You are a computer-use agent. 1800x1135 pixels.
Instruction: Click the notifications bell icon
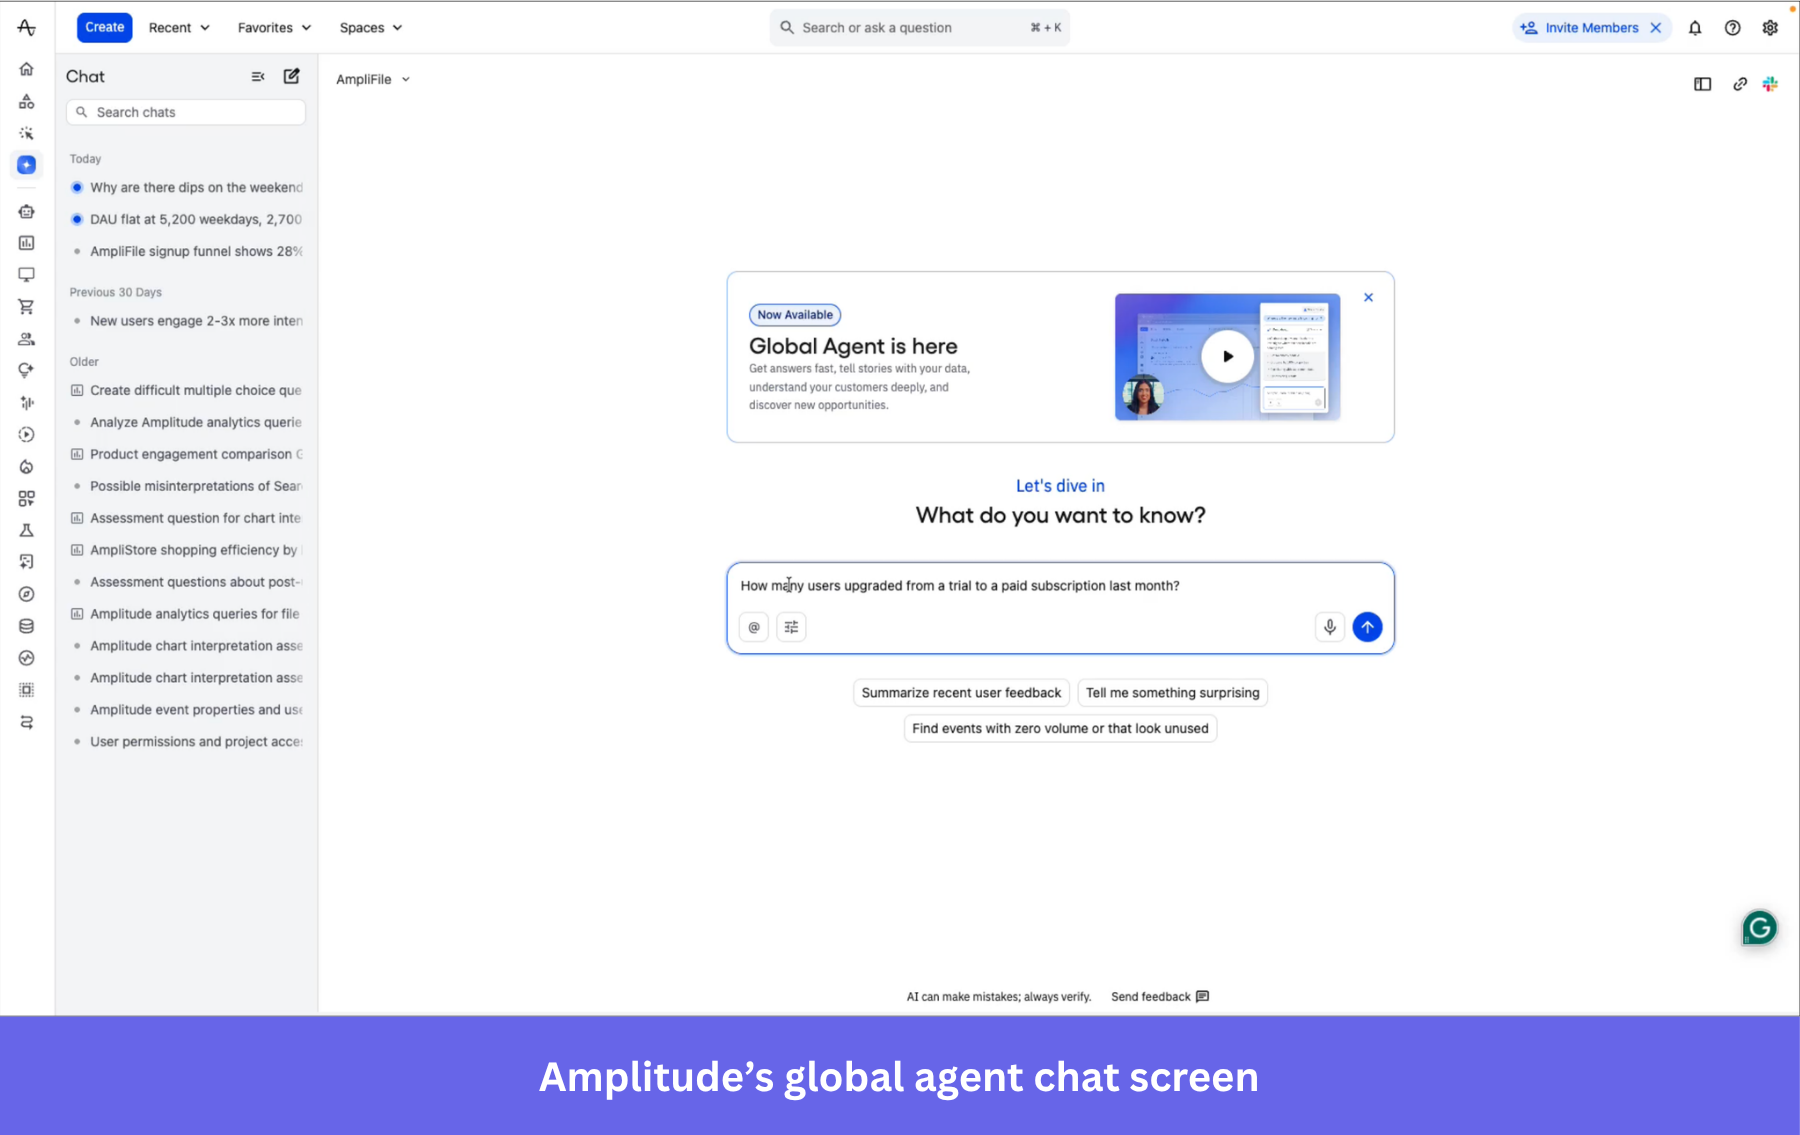pyautogui.click(x=1695, y=28)
